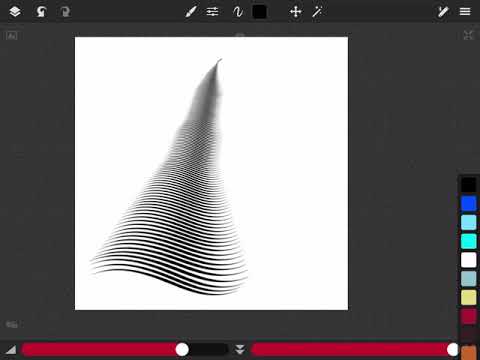
Task: Toggle the fullscreen expand icon
Action: (x=468, y=35)
